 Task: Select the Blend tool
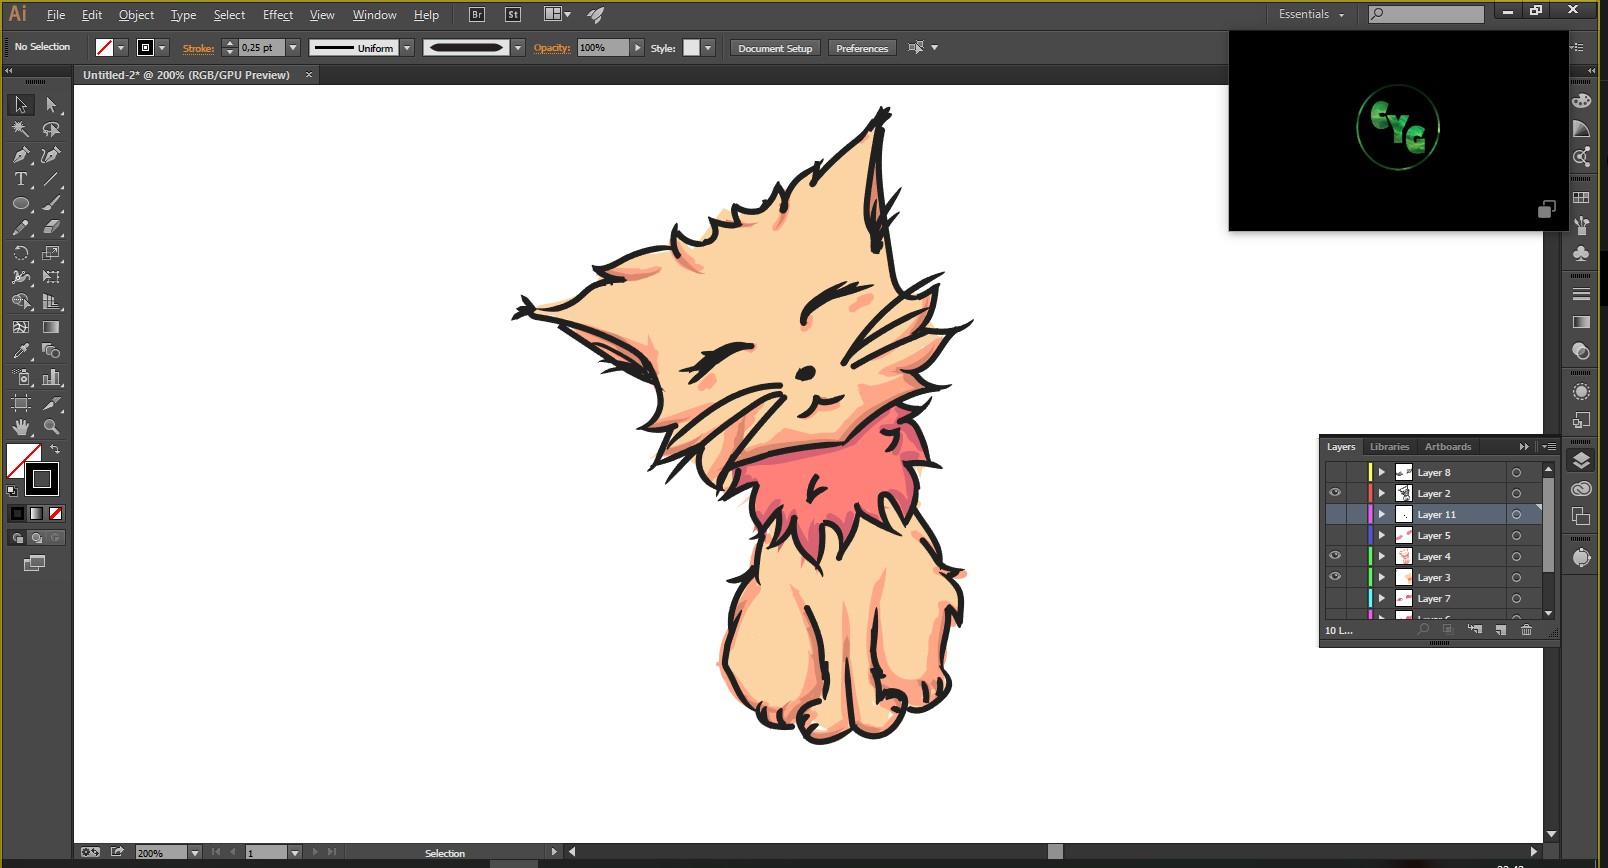52,351
